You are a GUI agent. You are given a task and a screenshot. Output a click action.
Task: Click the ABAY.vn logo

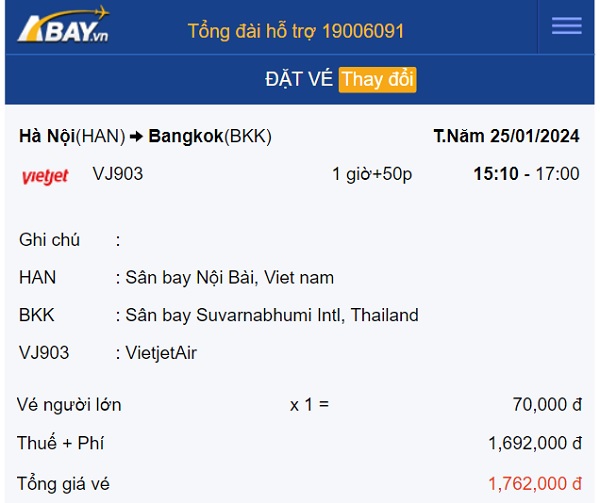coord(64,24)
